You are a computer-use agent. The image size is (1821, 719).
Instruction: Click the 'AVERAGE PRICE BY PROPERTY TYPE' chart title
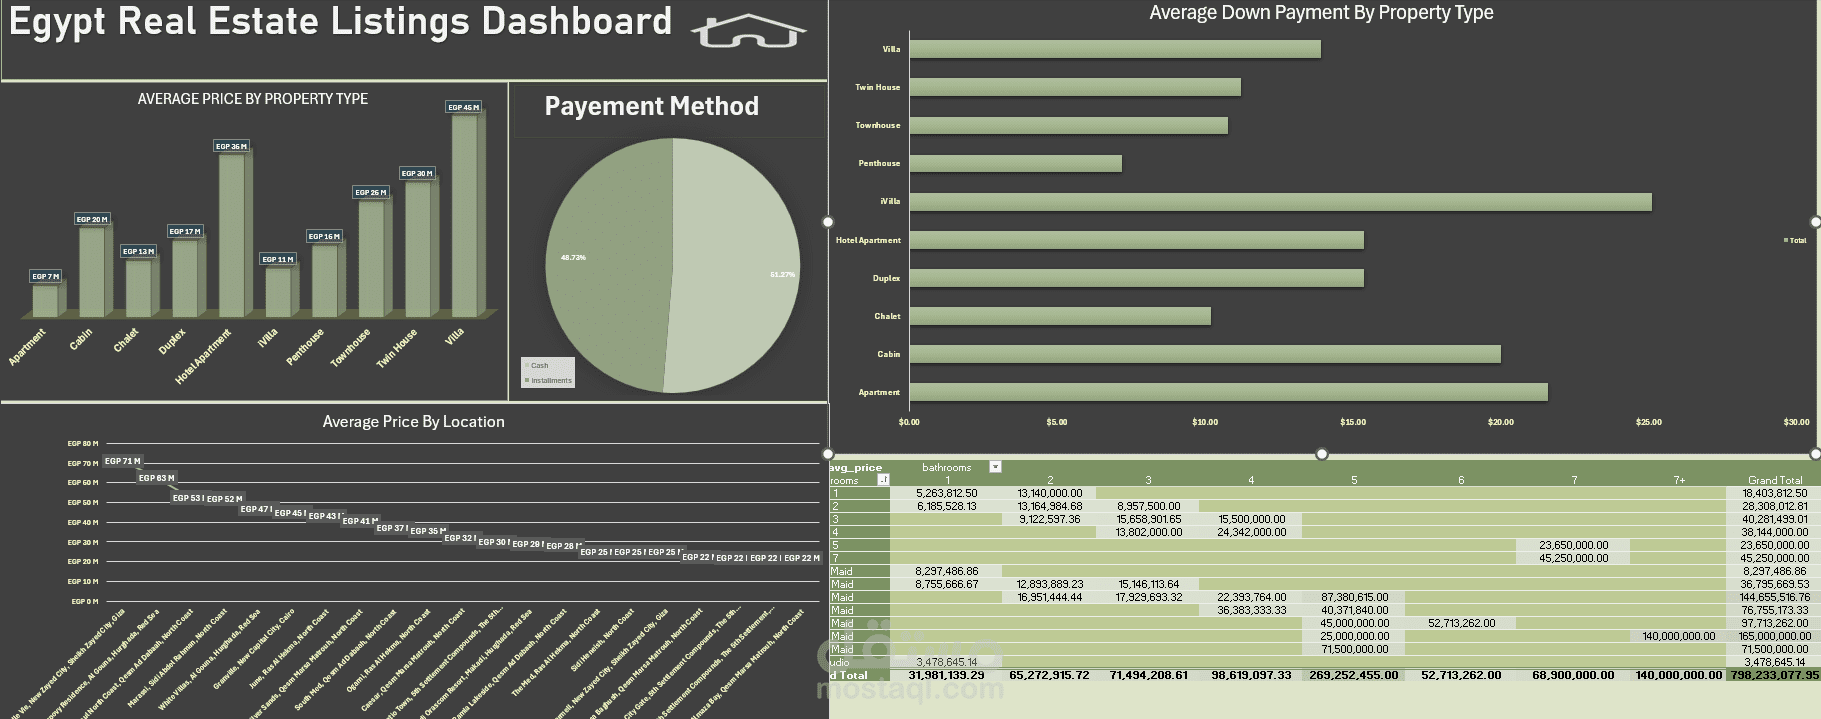coord(253,99)
